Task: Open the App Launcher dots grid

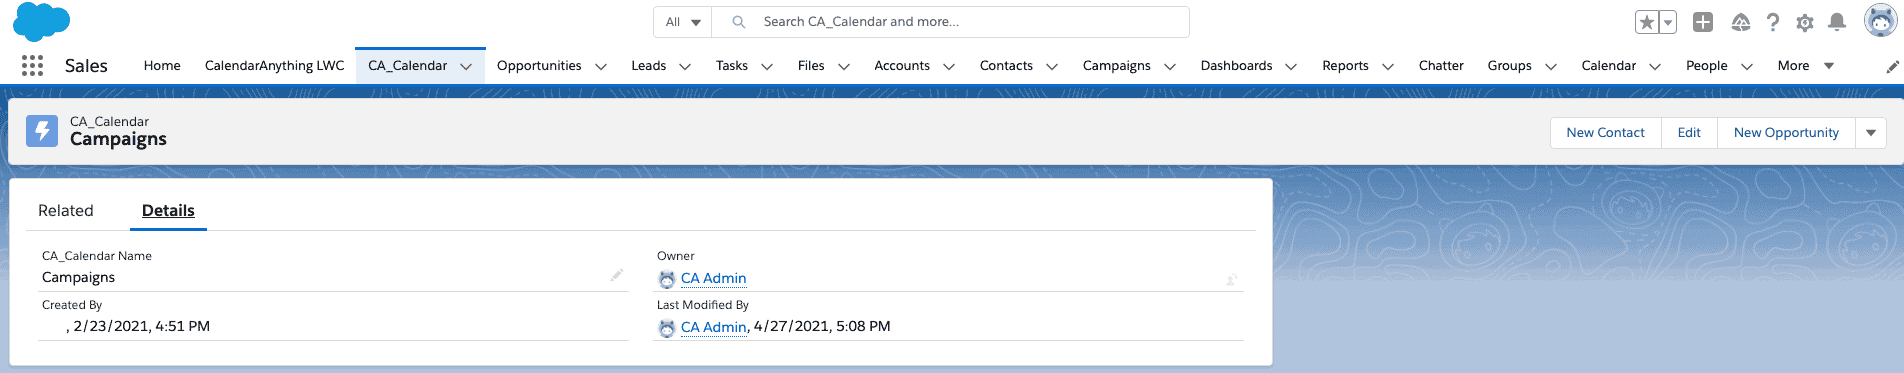Action: pyautogui.click(x=32, y=66)
